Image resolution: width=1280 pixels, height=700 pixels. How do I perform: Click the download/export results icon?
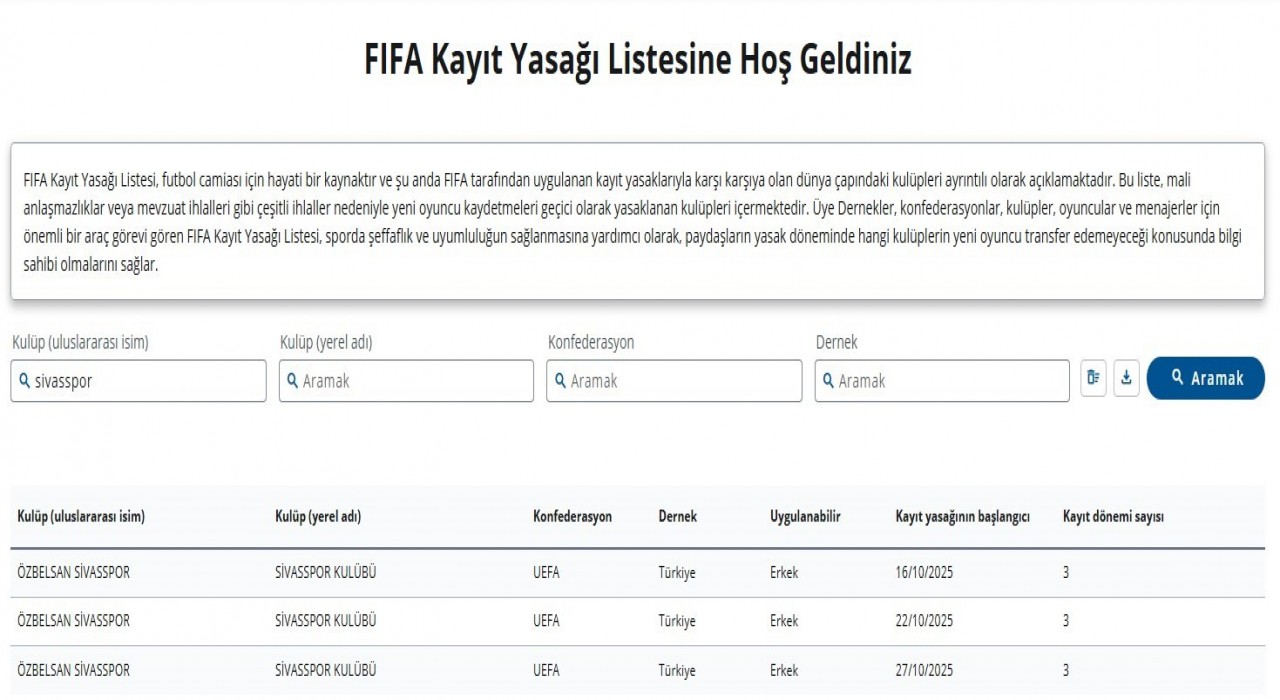(1127, 379)
